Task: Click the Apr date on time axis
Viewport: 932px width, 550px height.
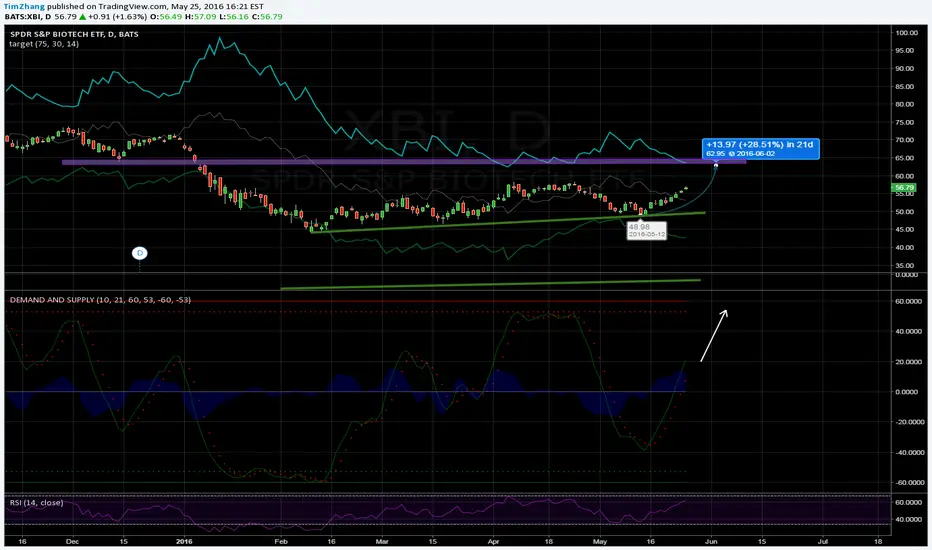Action: [x=493, y=542]
